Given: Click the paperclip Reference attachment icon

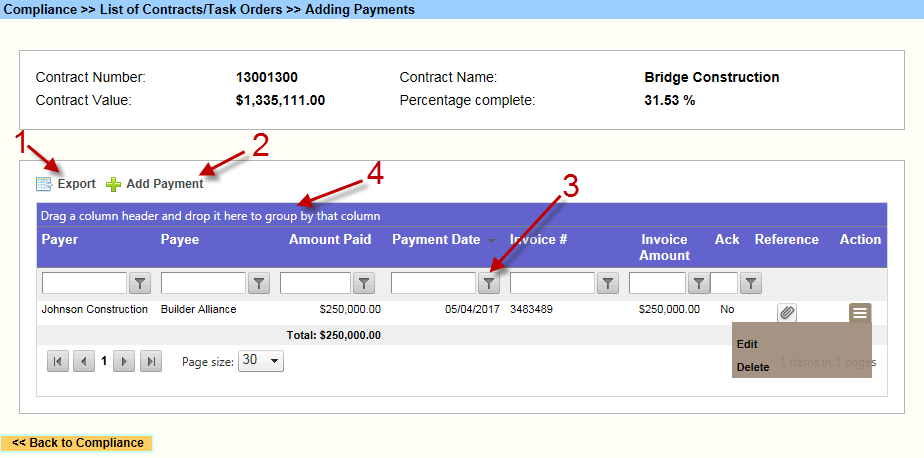Looking at the screenshot, I should [787, 313].
